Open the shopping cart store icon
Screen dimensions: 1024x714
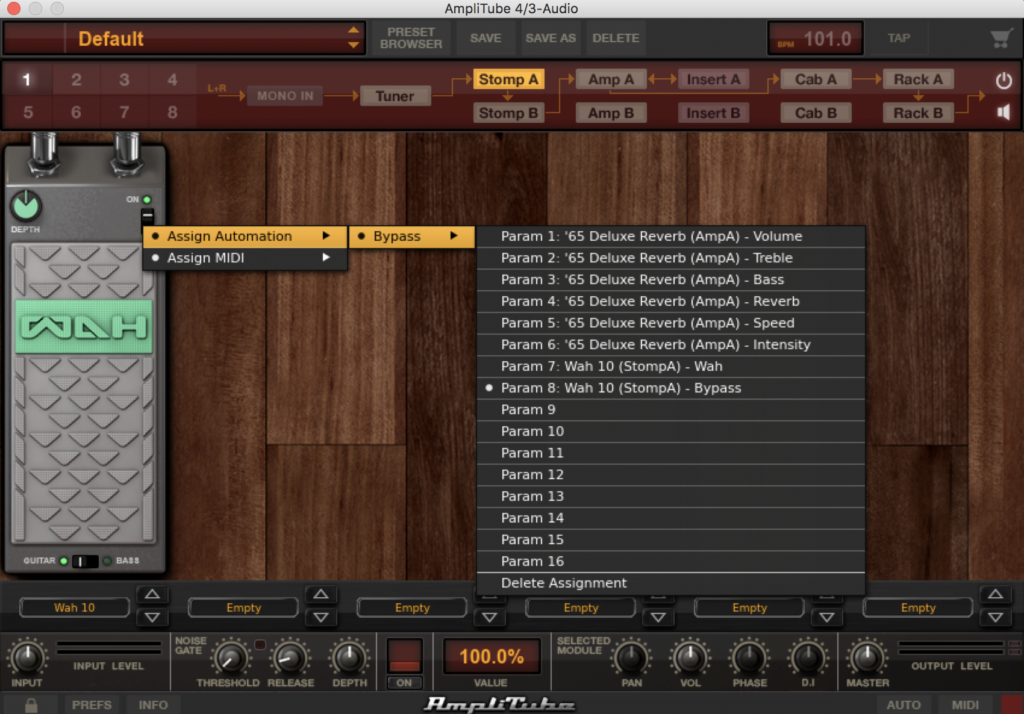pyautogui.click(x=1000, y=39)
